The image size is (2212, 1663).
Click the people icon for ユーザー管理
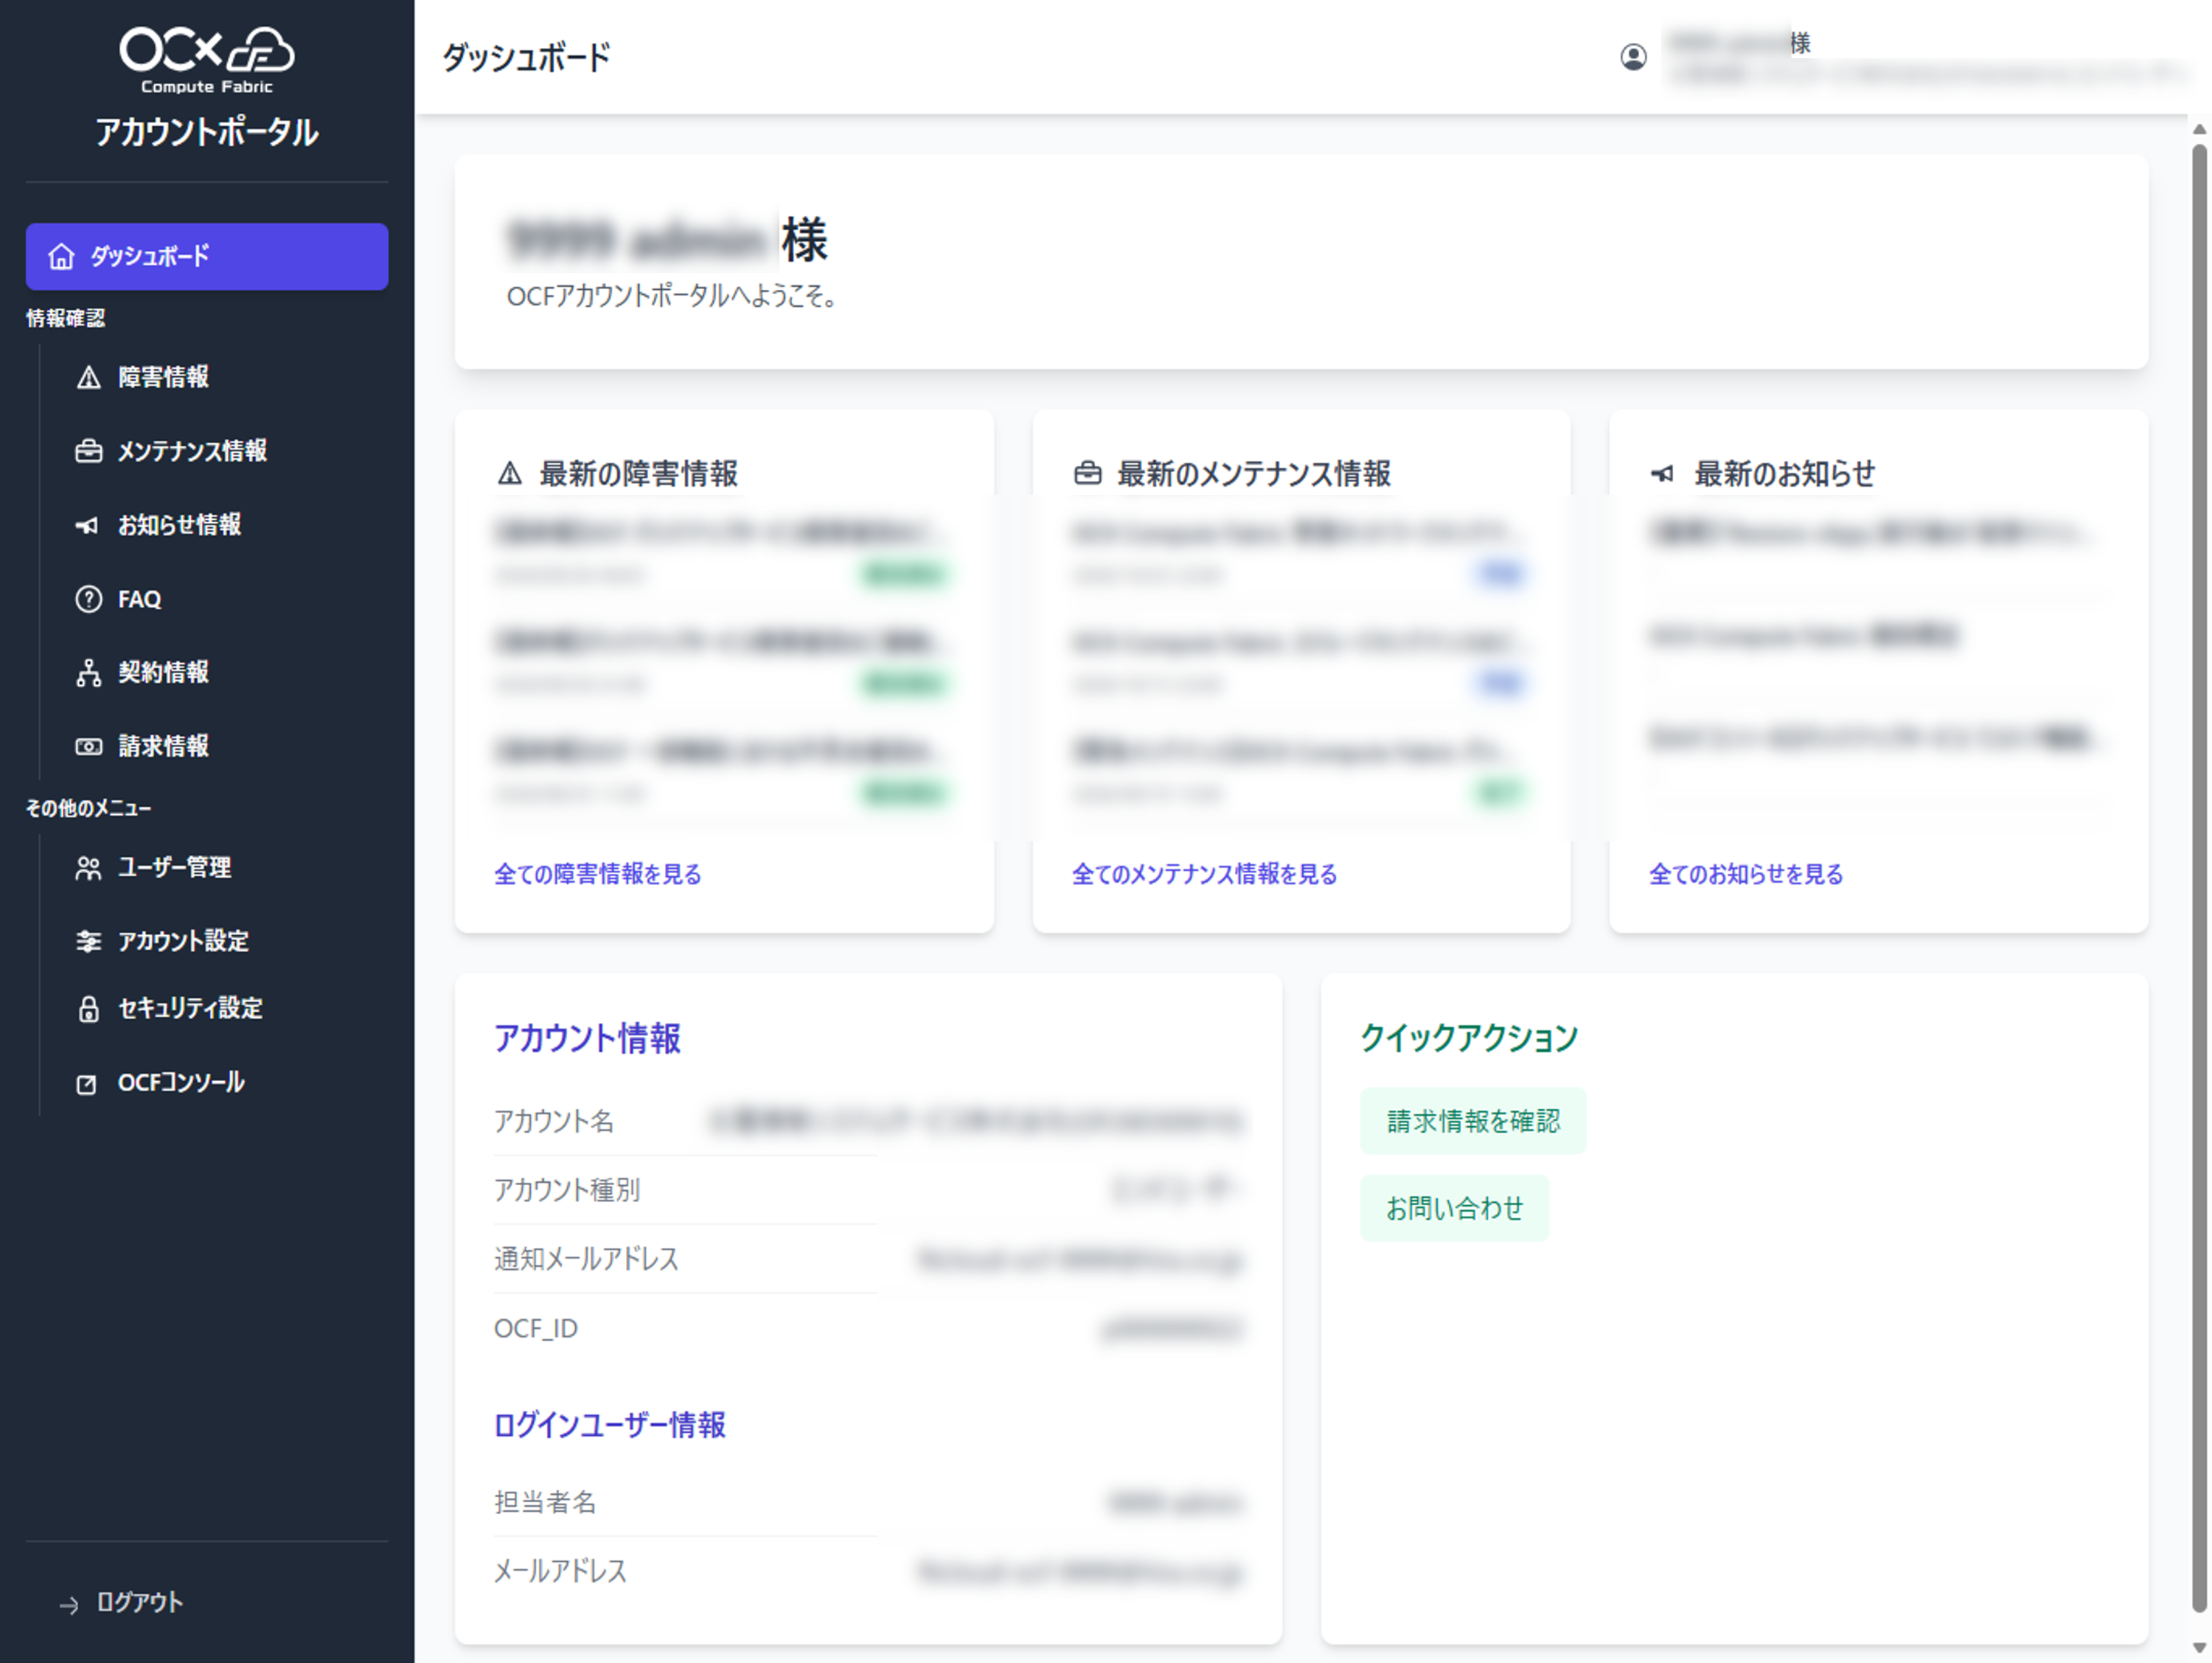tap(89, 868)
